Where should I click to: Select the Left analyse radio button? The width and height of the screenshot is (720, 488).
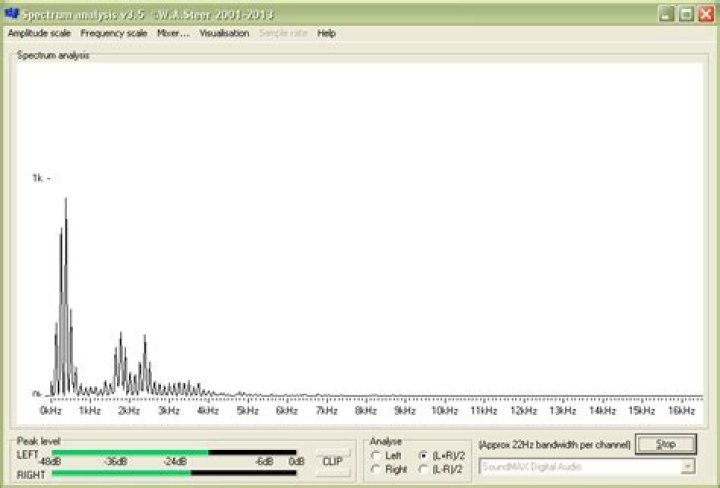point(376,455)
